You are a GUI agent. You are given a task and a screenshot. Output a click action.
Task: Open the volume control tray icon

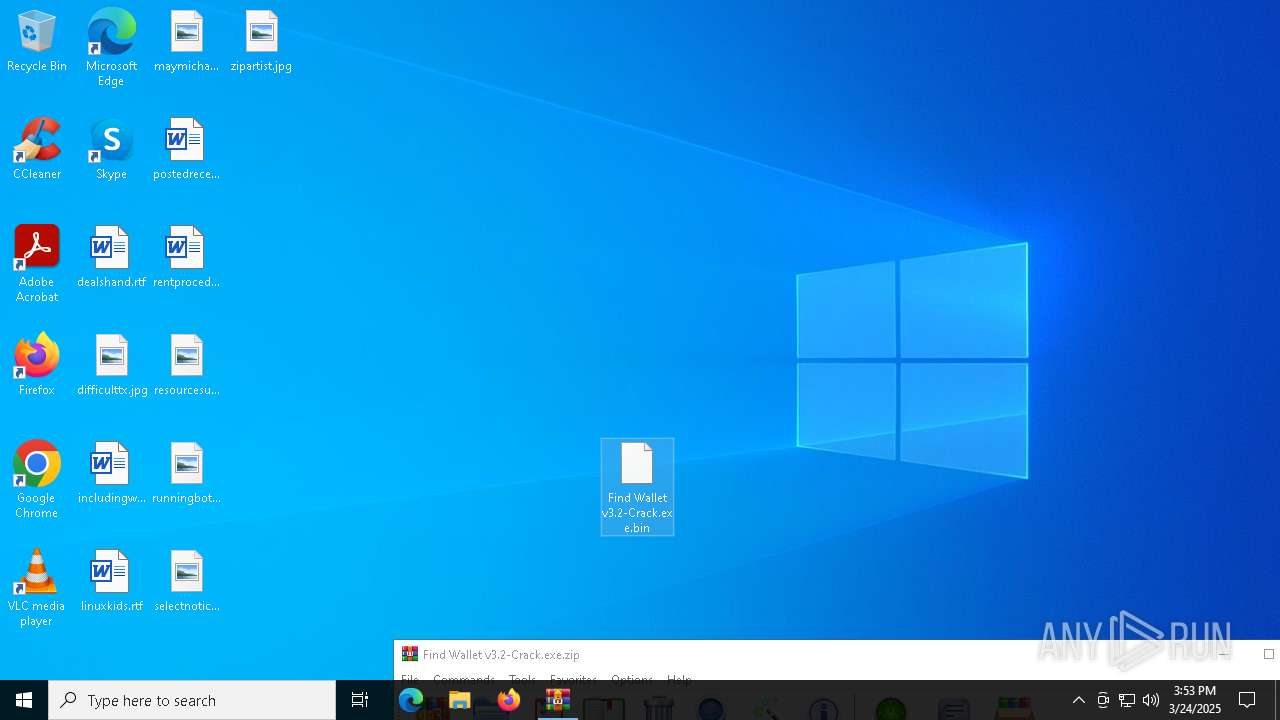coord(1151,700)
